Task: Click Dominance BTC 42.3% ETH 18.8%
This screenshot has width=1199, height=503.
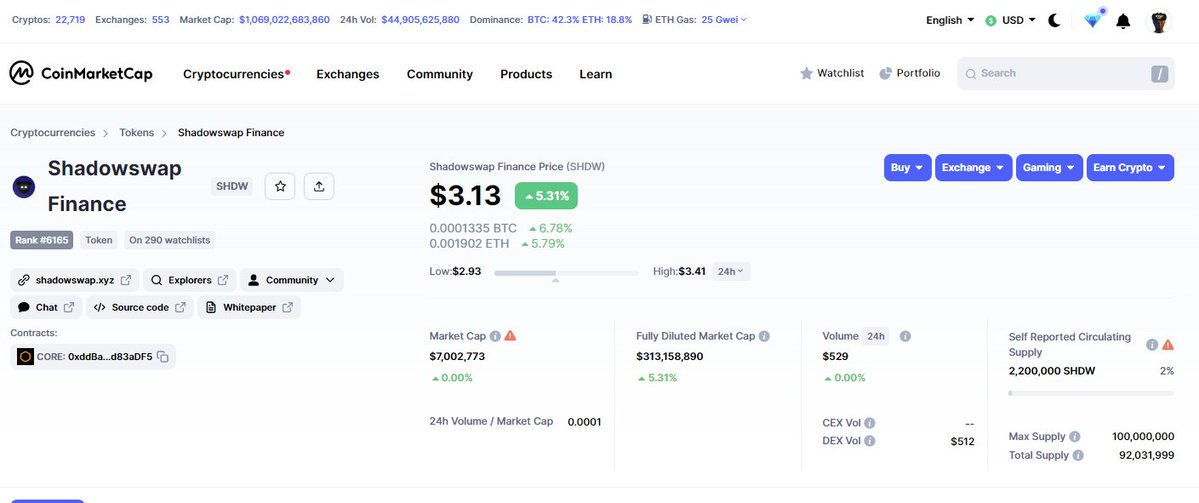Action: (580, 19)
